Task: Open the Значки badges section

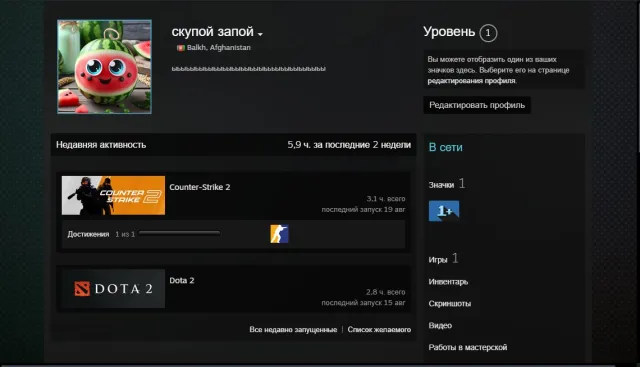Action: (x=441, y=185)
